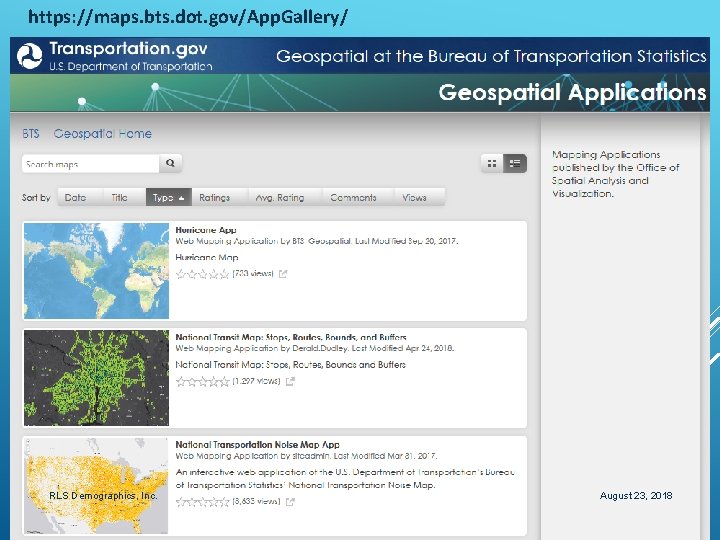Screen dimensions: 720x540
Task: Click the Noise Map App star rating
Action: (x=202, y=502)
